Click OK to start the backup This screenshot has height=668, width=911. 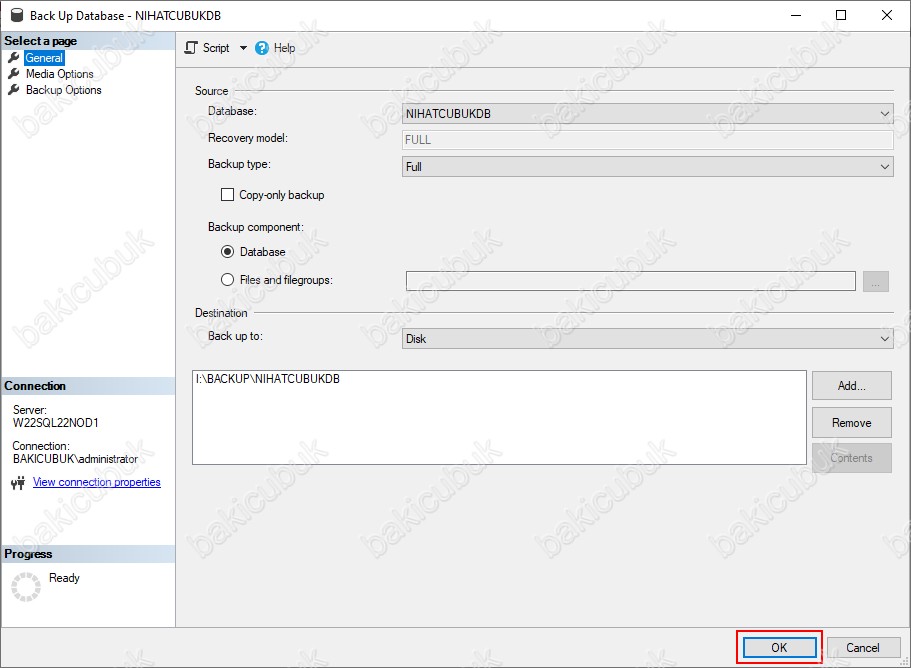coord(779,648)
